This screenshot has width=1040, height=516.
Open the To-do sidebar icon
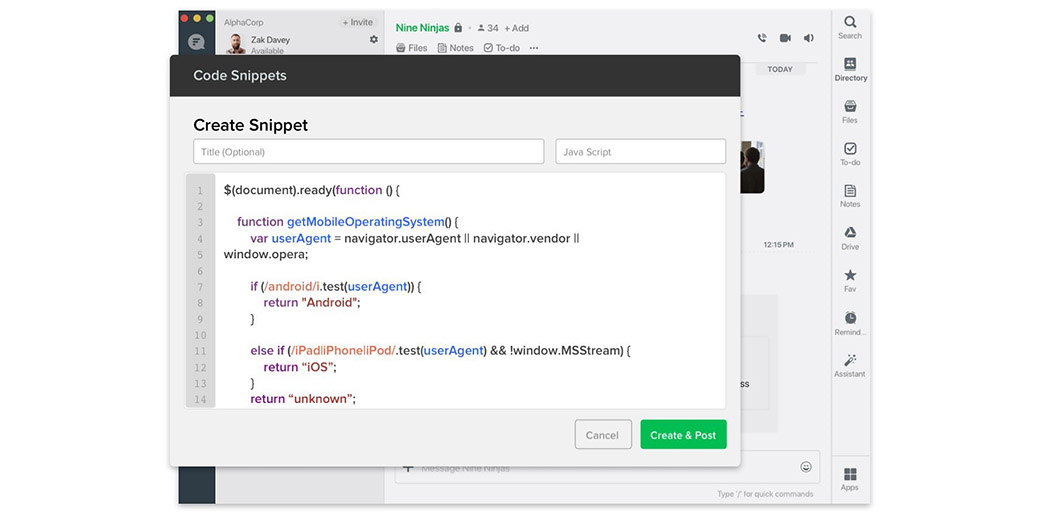849,152
